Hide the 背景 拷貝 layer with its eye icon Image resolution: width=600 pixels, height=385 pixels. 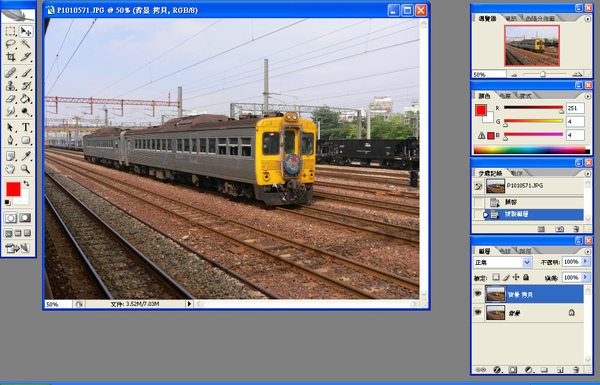pos(478,294)
